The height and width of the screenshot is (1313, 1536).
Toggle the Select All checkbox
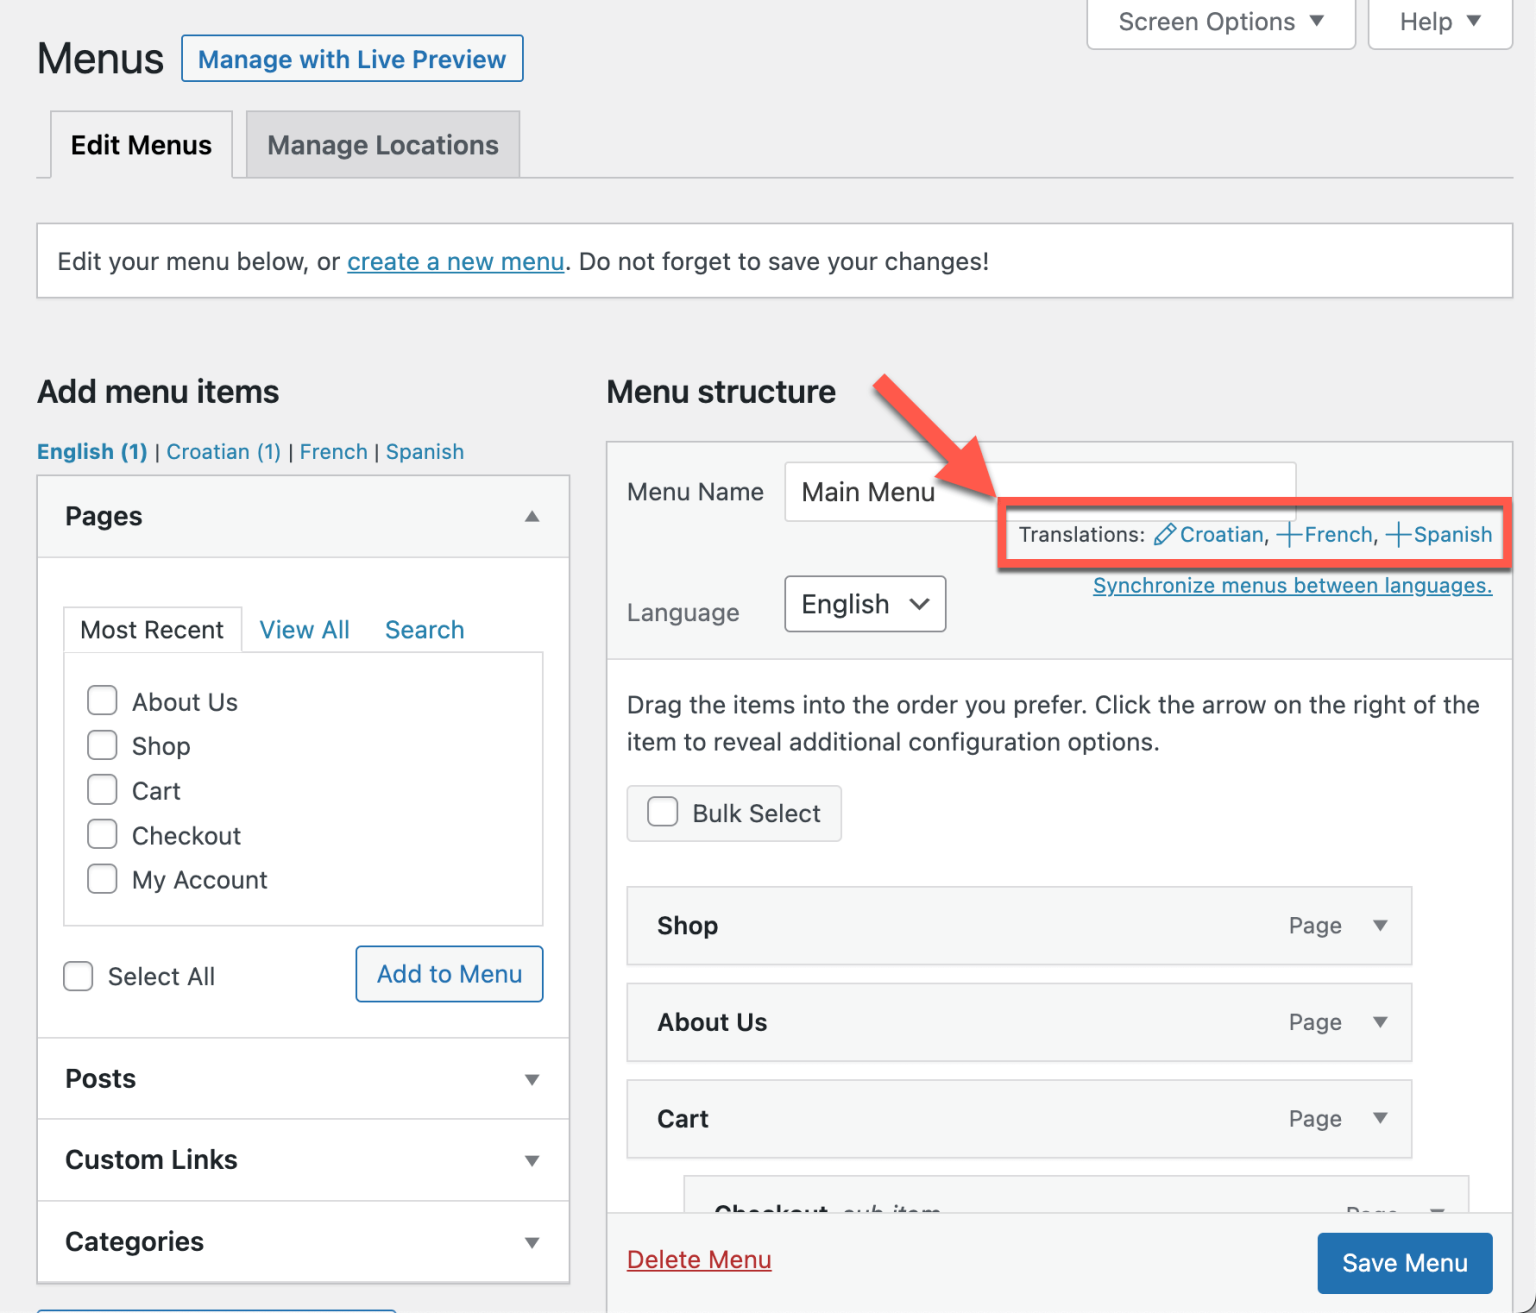(x=78, y=976)
